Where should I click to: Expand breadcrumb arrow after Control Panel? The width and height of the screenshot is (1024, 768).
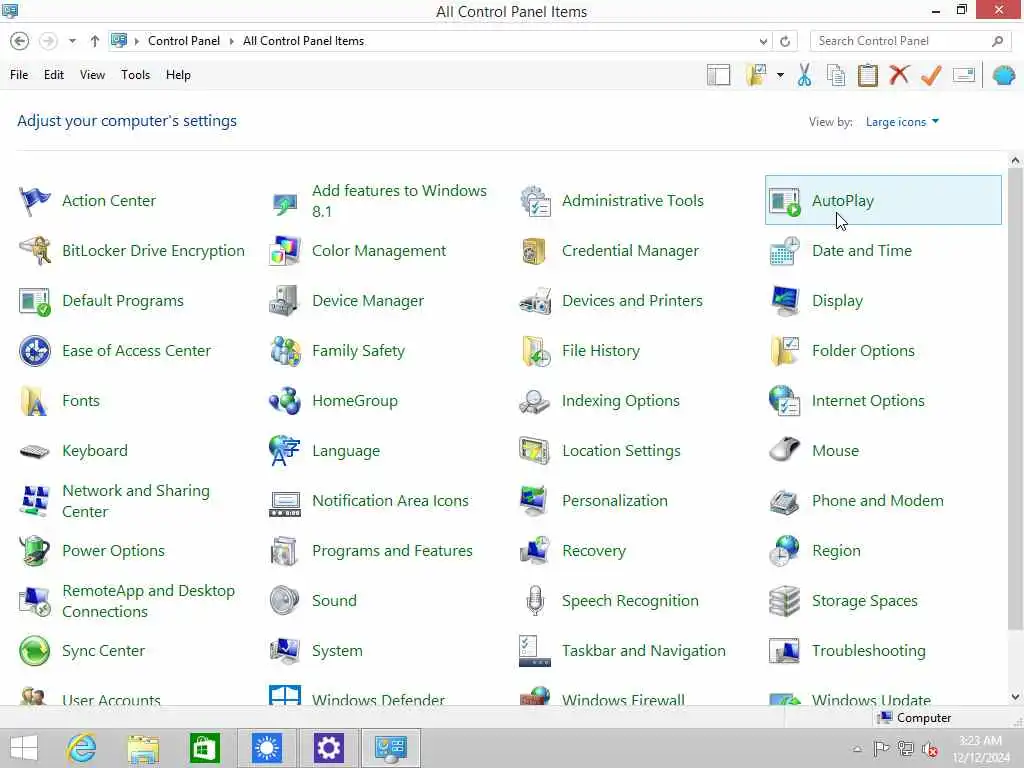click(x=231, y=41)
